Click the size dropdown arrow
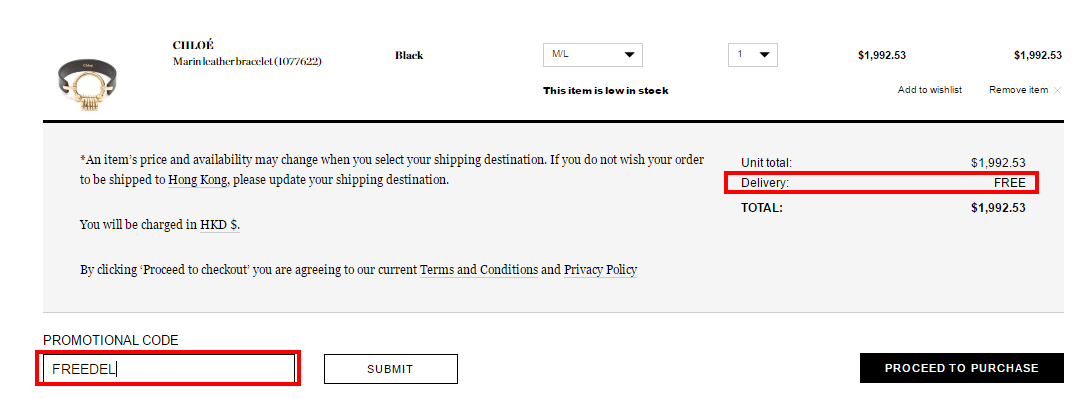 [629, 55]
